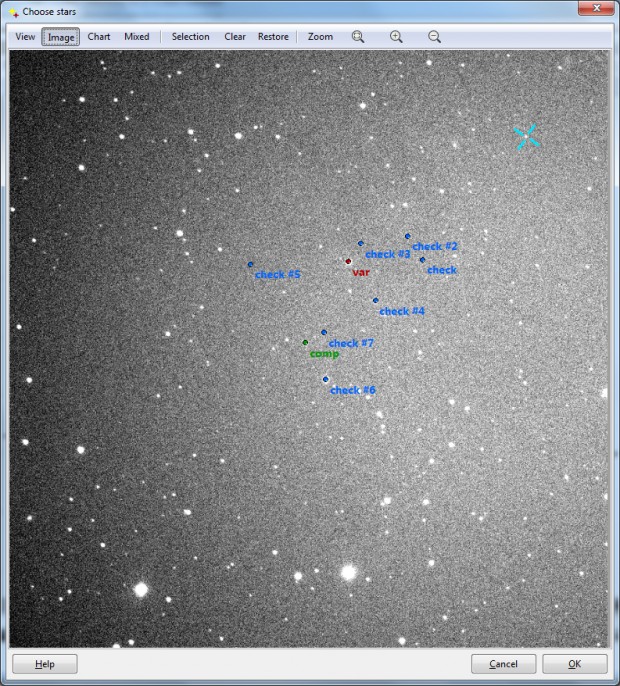Click the Zoom toolbar label
The height and width of the screenshot is (686, 620).
pyautogui.click(x=320, y=37)
